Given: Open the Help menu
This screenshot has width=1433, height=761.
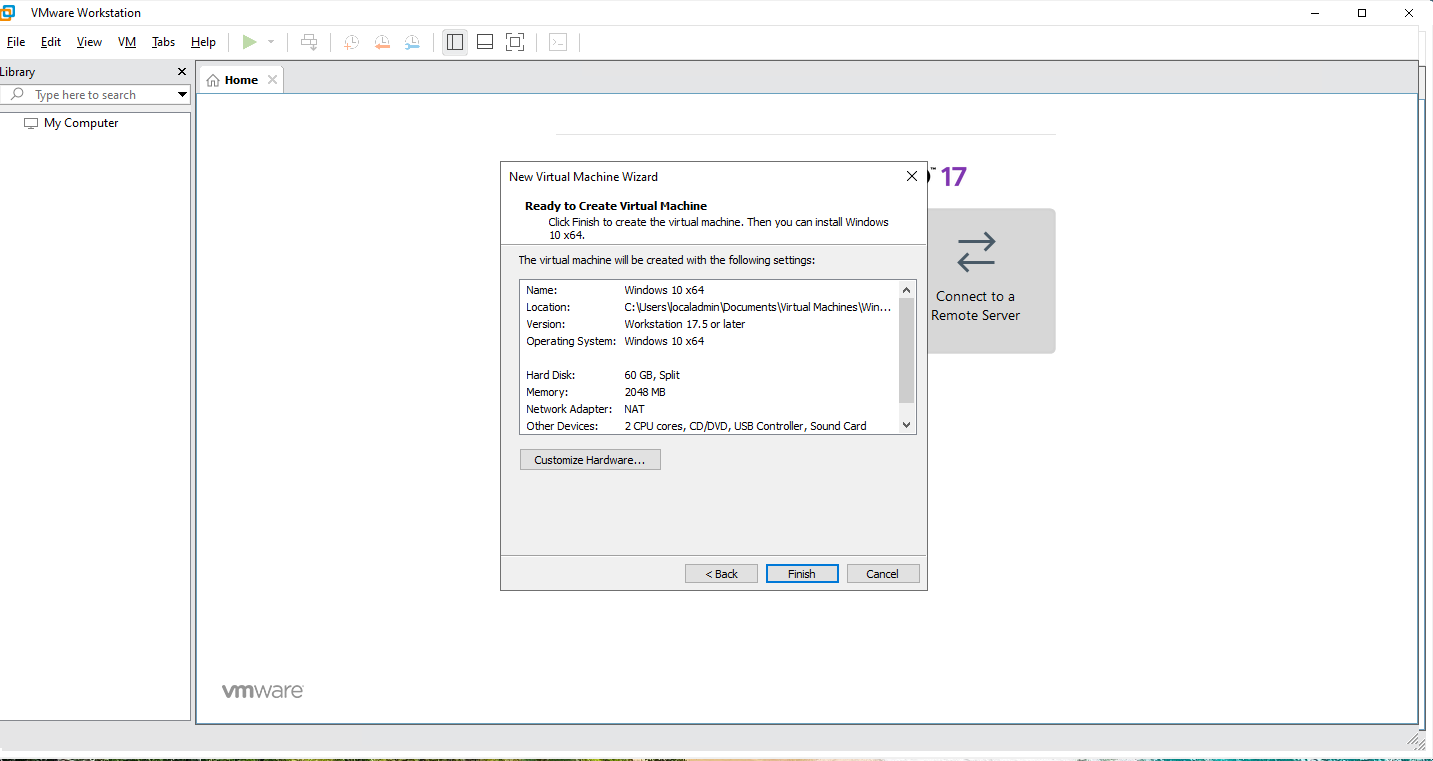Looking at the screenshot, I should (204, 42).
